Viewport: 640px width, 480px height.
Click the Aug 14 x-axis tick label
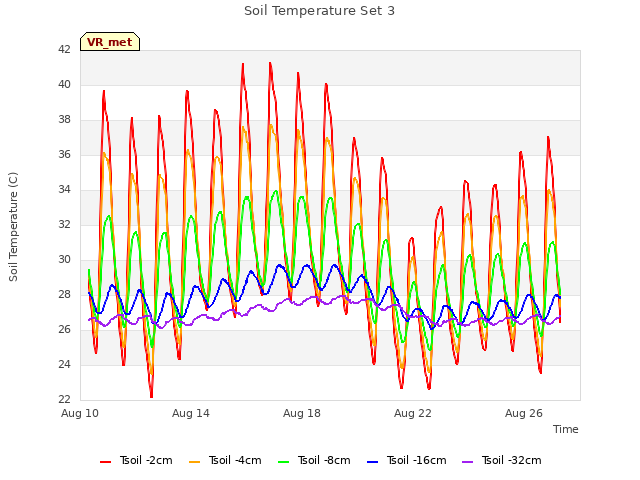point(191,413)
